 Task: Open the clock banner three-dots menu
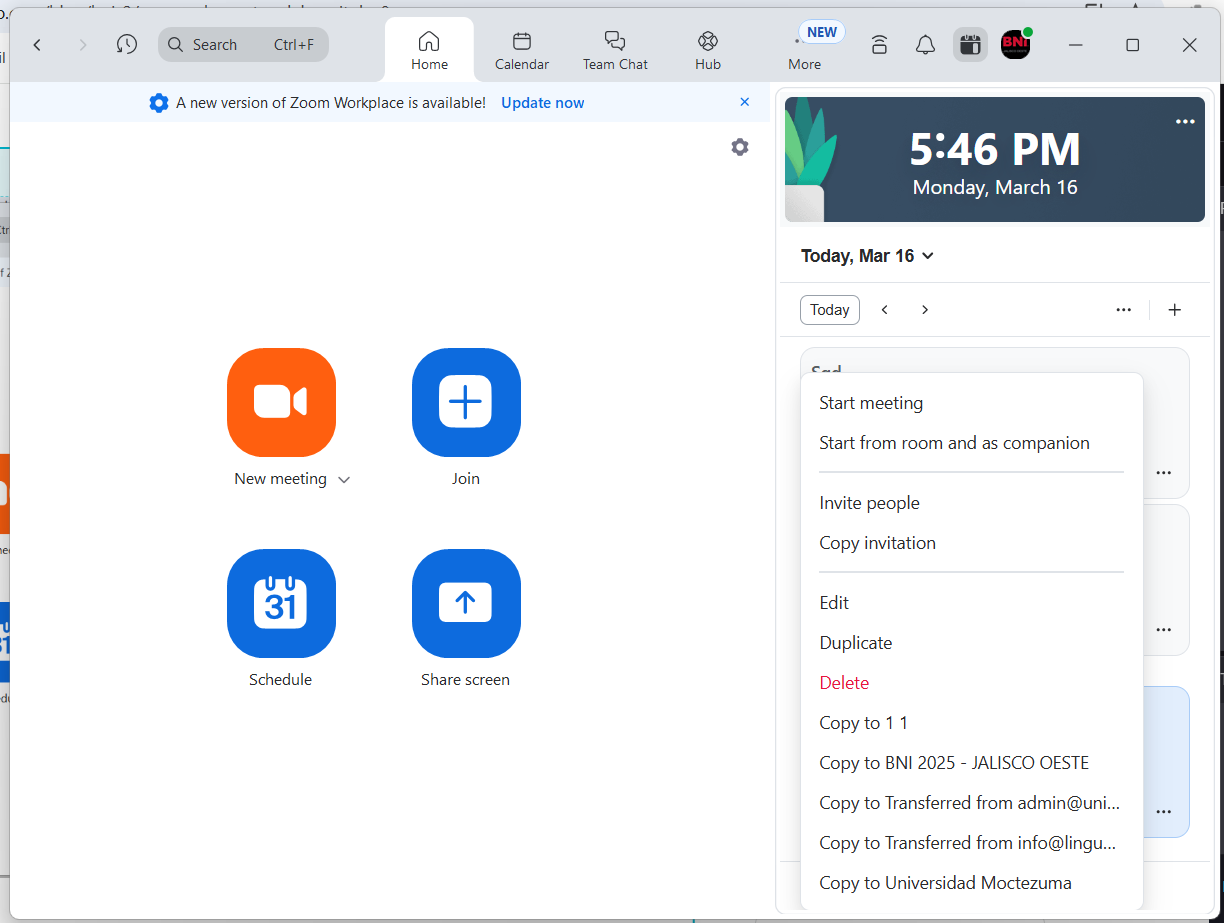pyautogui.click(x=1185, y=121)
